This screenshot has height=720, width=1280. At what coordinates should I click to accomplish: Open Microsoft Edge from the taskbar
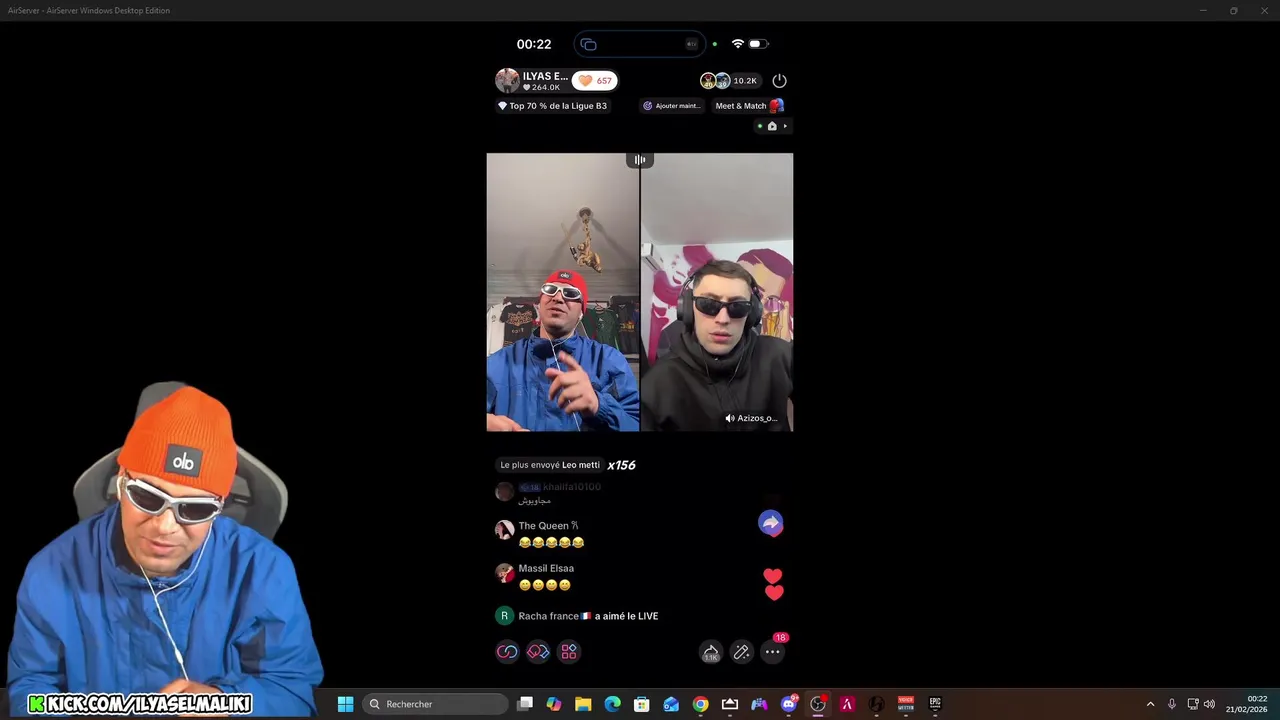click(612, 704)
